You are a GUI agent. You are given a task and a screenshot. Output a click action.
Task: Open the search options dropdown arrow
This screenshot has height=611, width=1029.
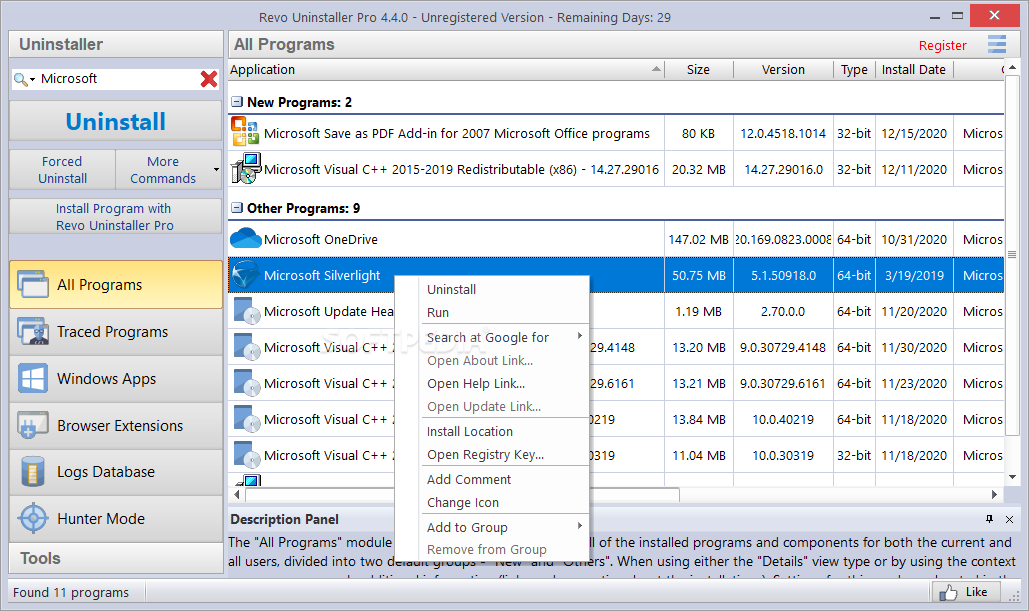[x=32, y=80]
